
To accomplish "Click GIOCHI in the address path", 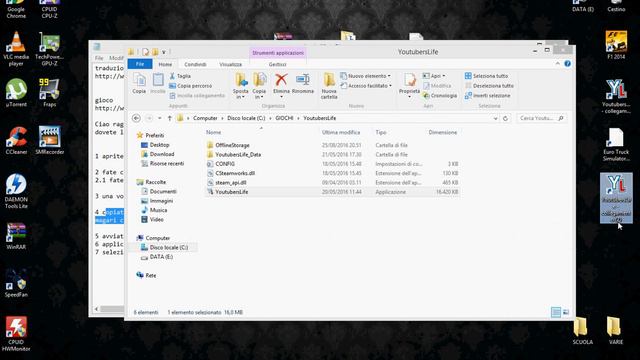I will click(x=284, y=118).
